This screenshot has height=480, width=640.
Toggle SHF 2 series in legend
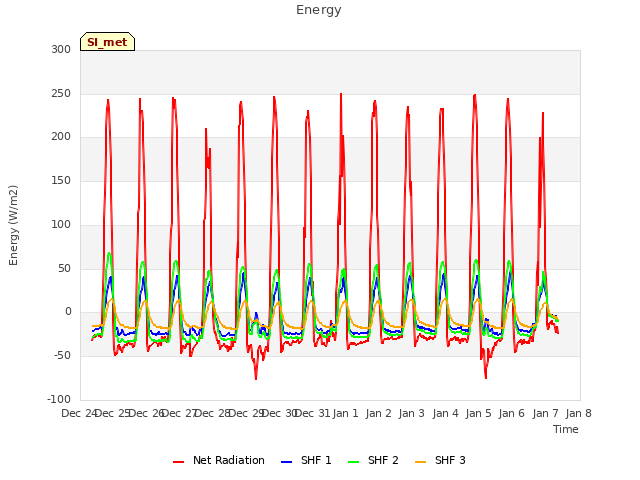(x=373, y=460)
